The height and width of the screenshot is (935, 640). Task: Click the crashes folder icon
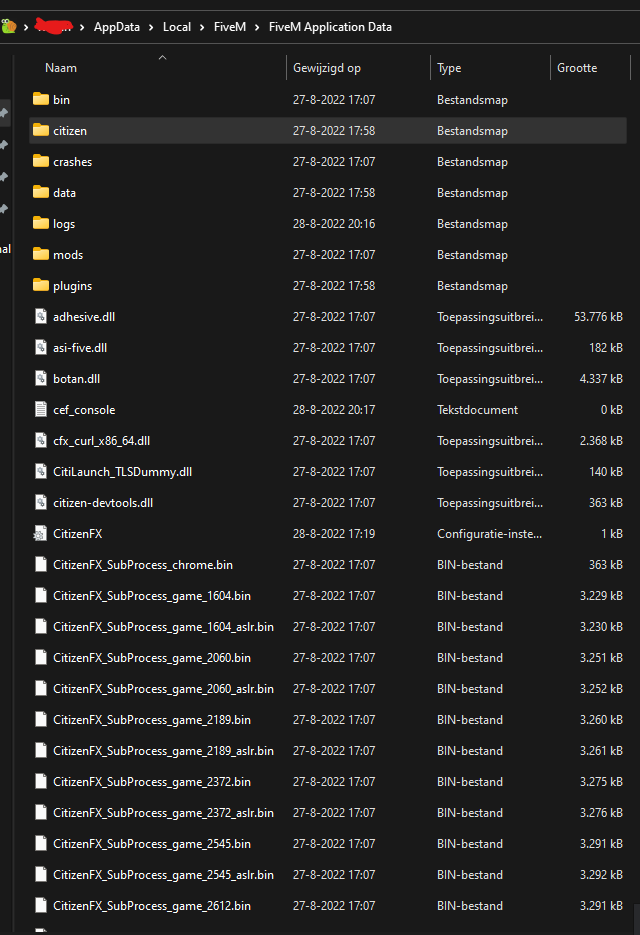[x=41, y=161]
